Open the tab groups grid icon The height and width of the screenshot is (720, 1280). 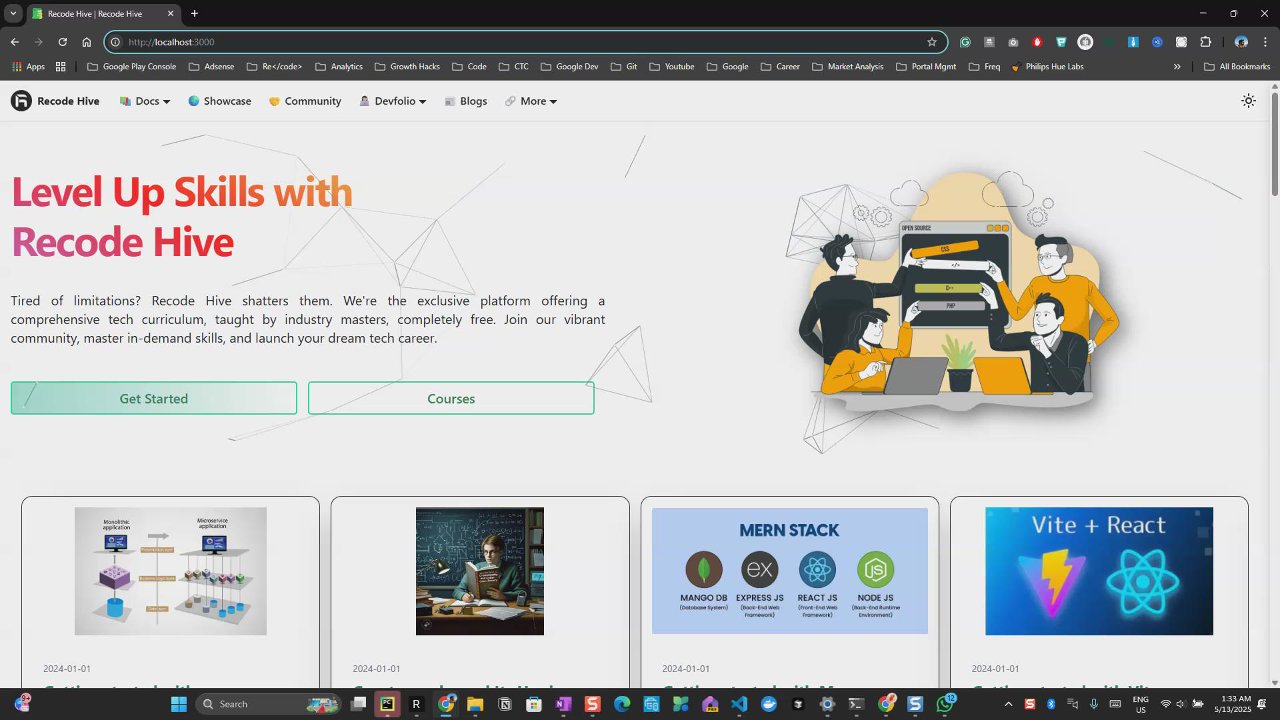click(61, 67)
